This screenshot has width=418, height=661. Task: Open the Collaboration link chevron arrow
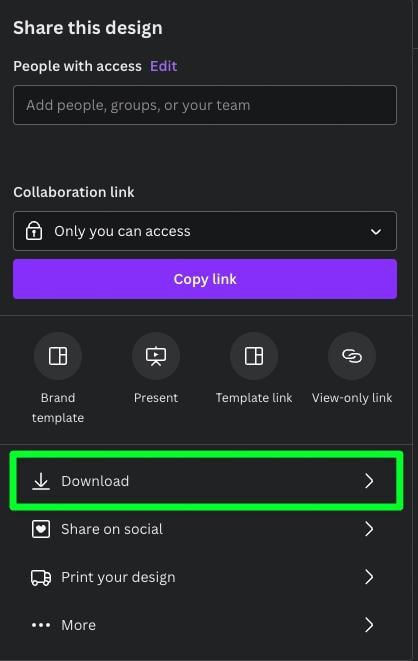pyautogui.click(x=376, y=231)
